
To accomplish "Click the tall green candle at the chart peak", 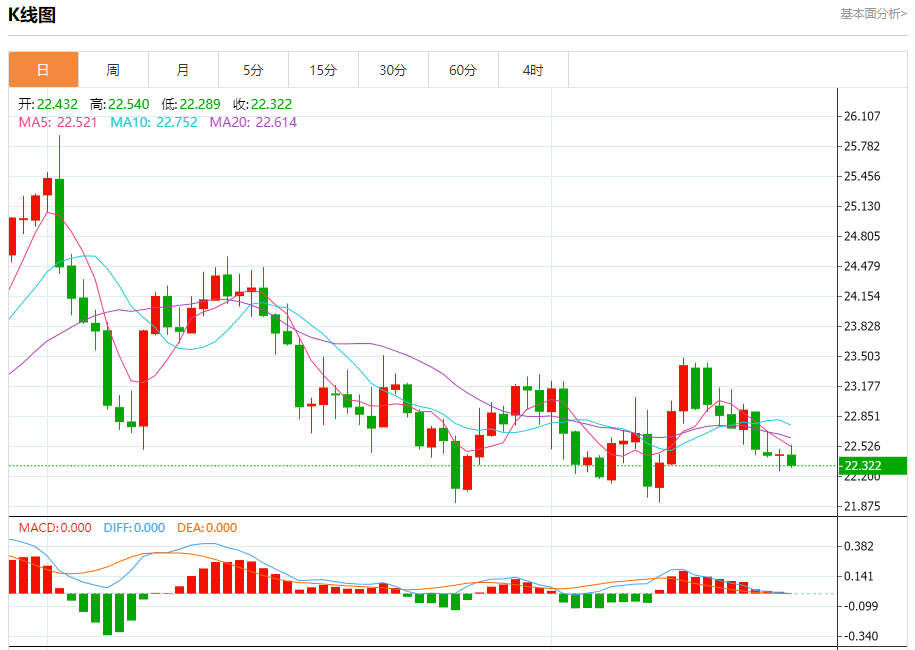I will click(59, 222).
